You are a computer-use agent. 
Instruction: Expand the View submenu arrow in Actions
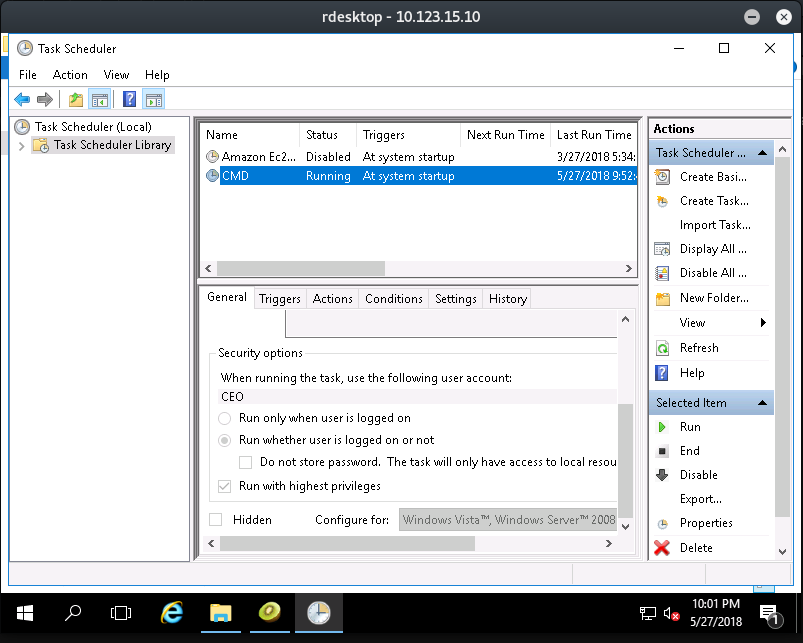[x=763, y=323]
